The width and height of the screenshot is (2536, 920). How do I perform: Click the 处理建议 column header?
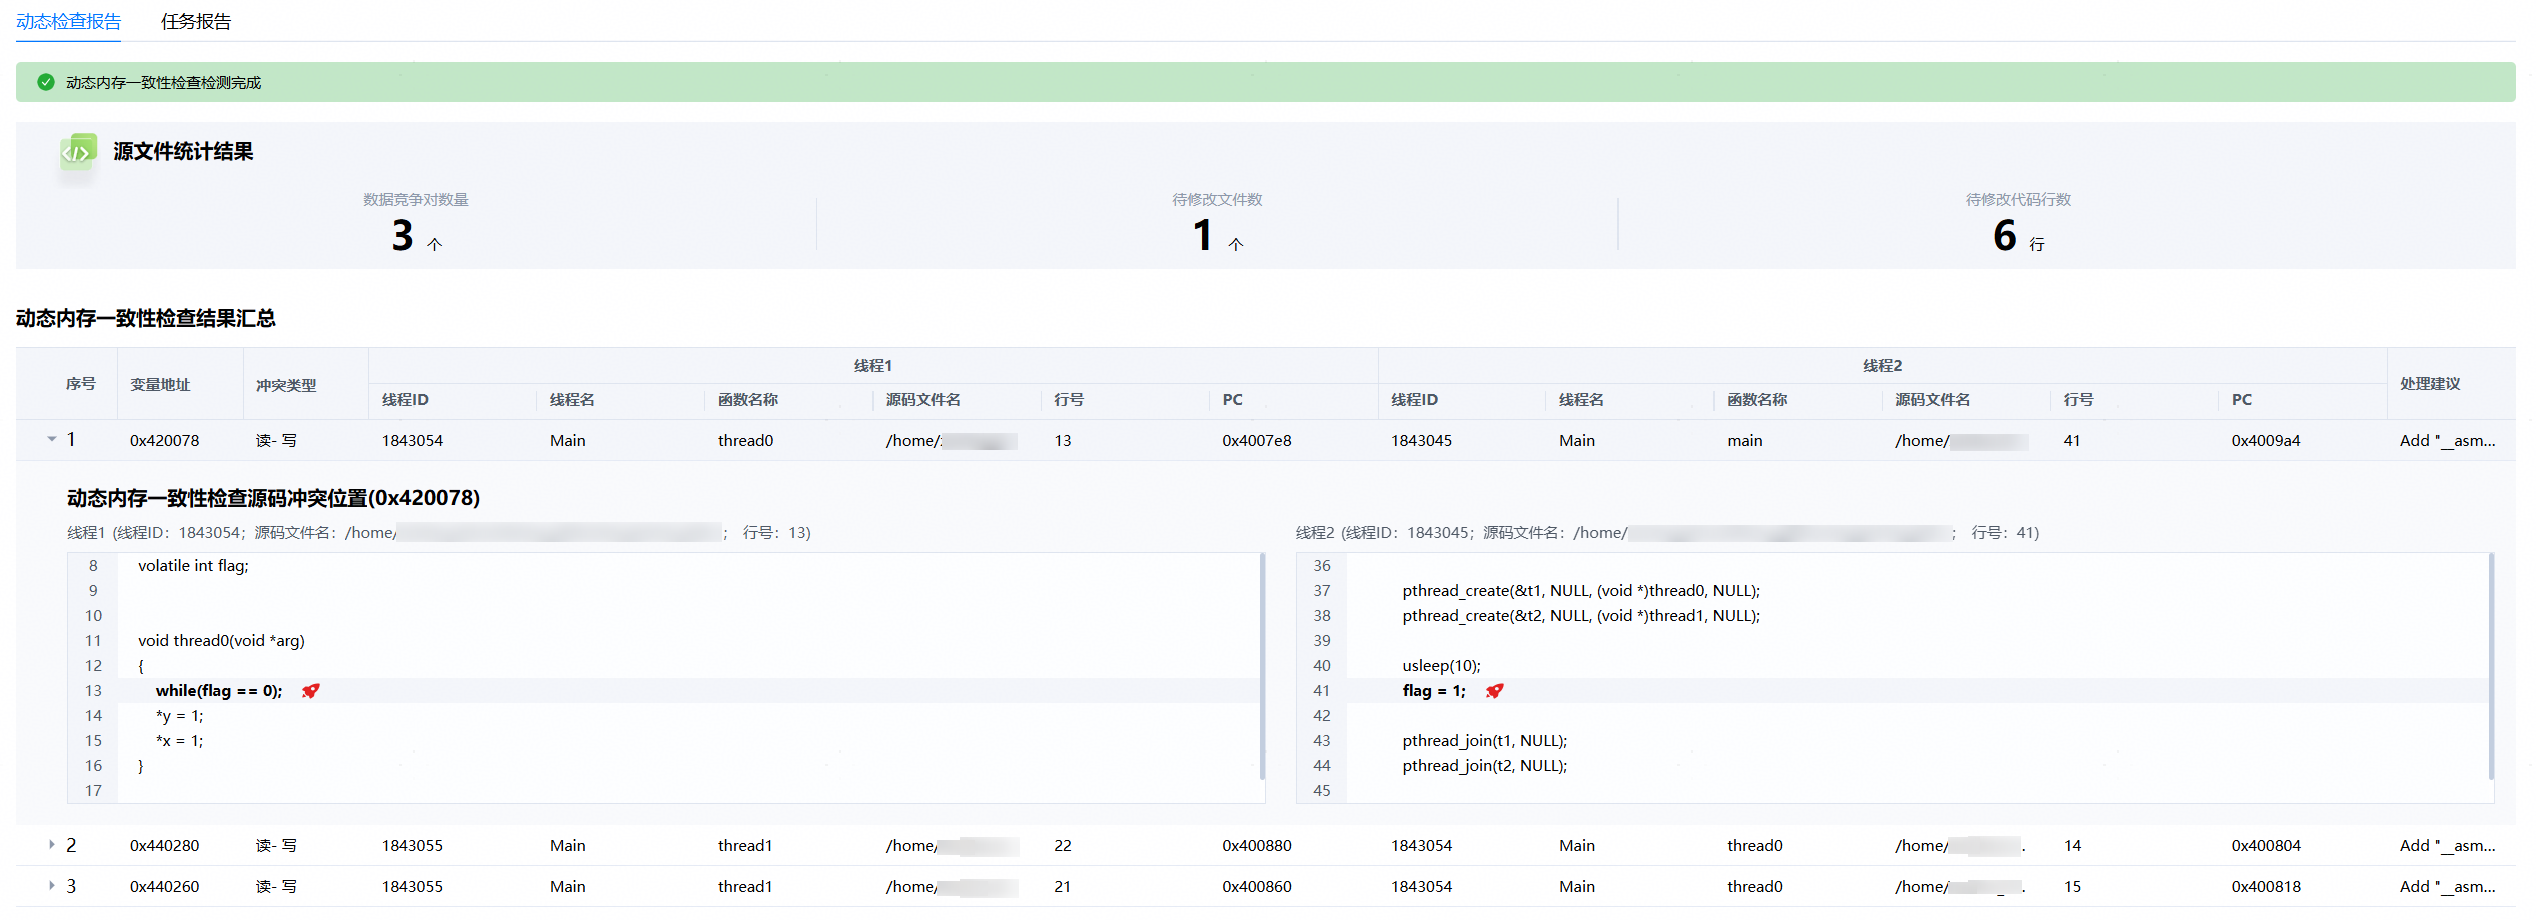tap(2430, 384)
